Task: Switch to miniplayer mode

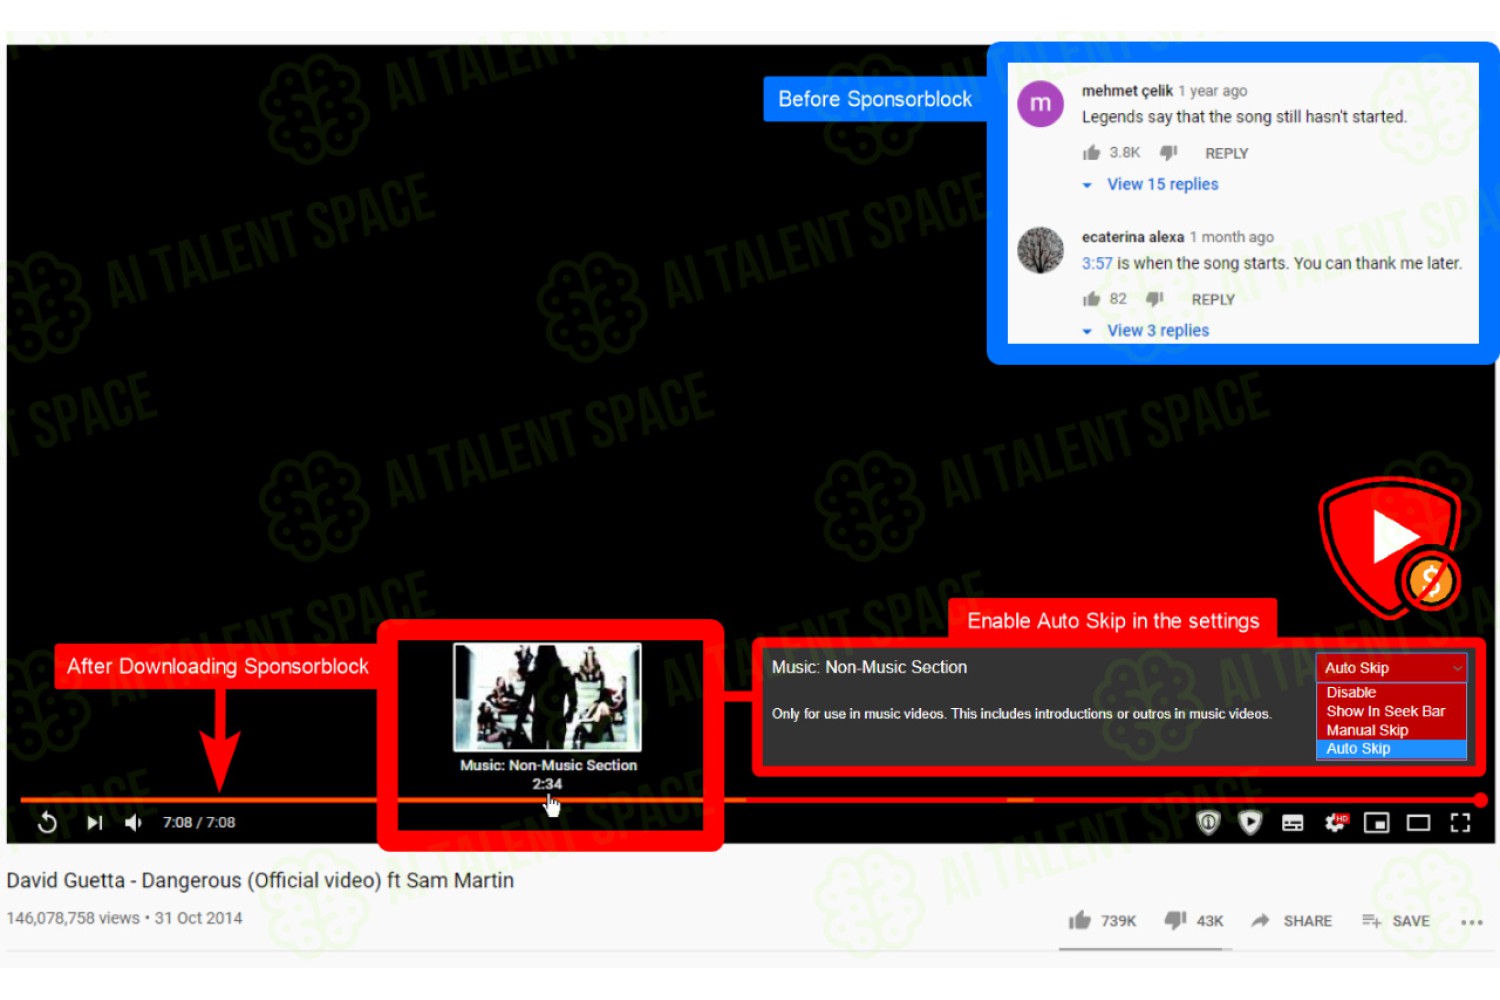Action: click(x=1377, y=823)
